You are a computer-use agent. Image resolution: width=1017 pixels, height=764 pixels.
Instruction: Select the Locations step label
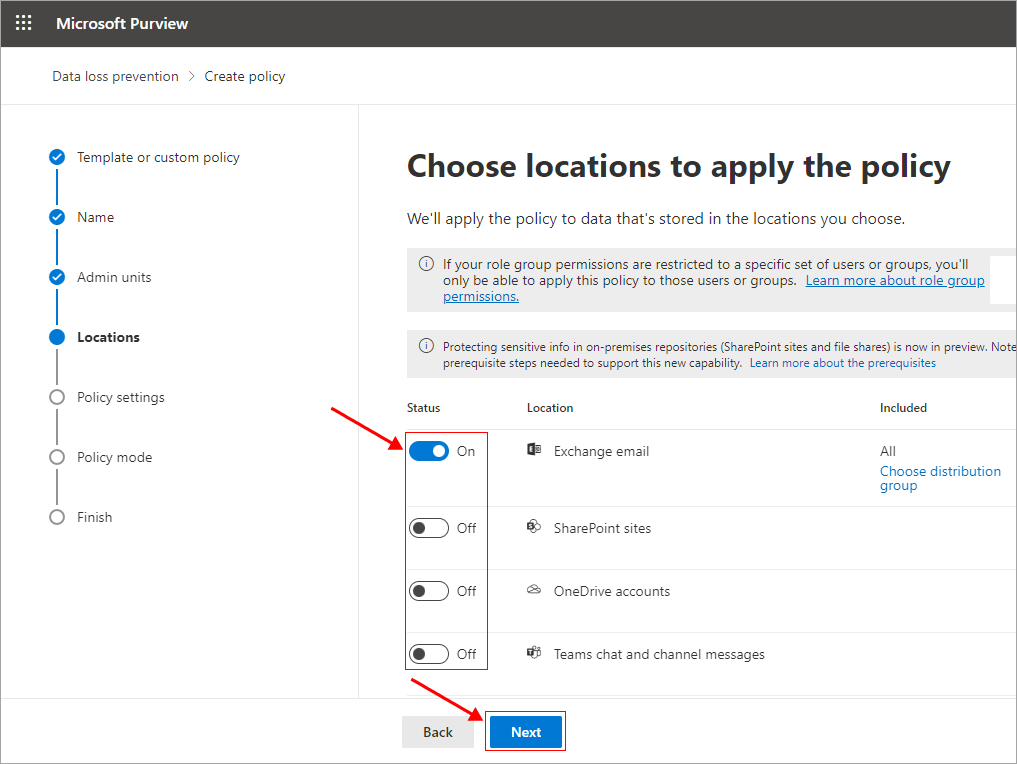[x=108, y=337]
